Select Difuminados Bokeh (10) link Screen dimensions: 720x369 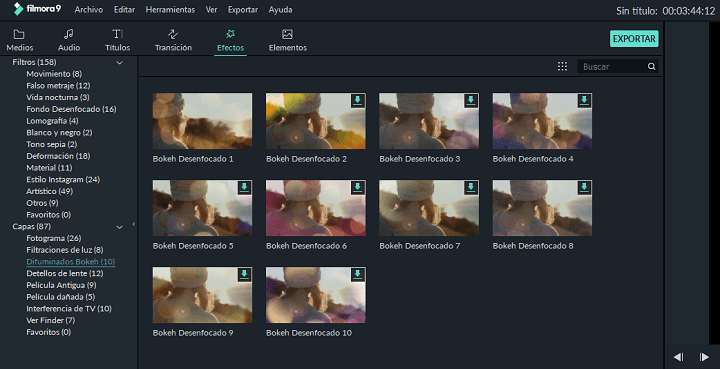click(x=71, y=262)
